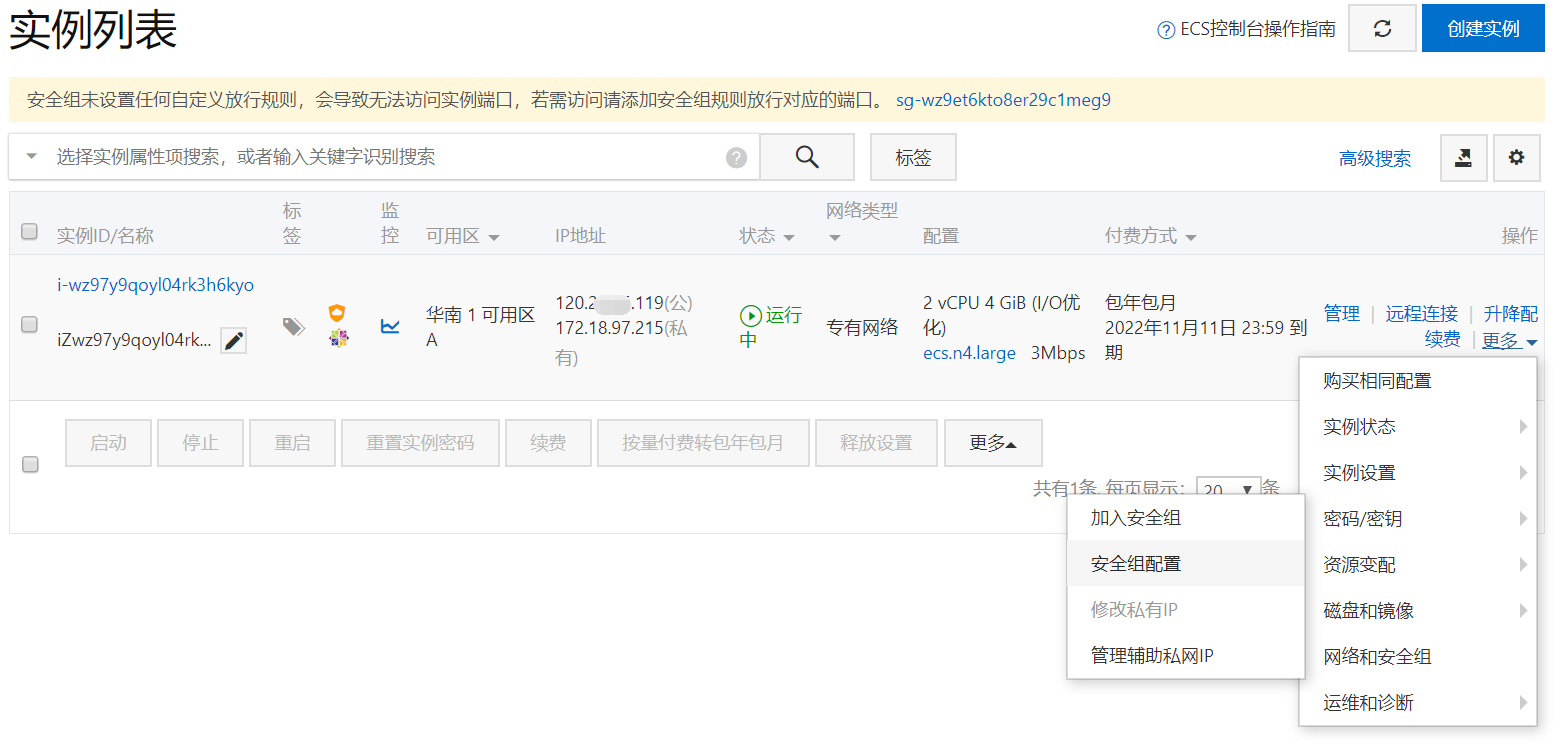Click the 启动 batch button
Image resolution: width=1561 pixels, height=749 pixels.
(109, 443)
